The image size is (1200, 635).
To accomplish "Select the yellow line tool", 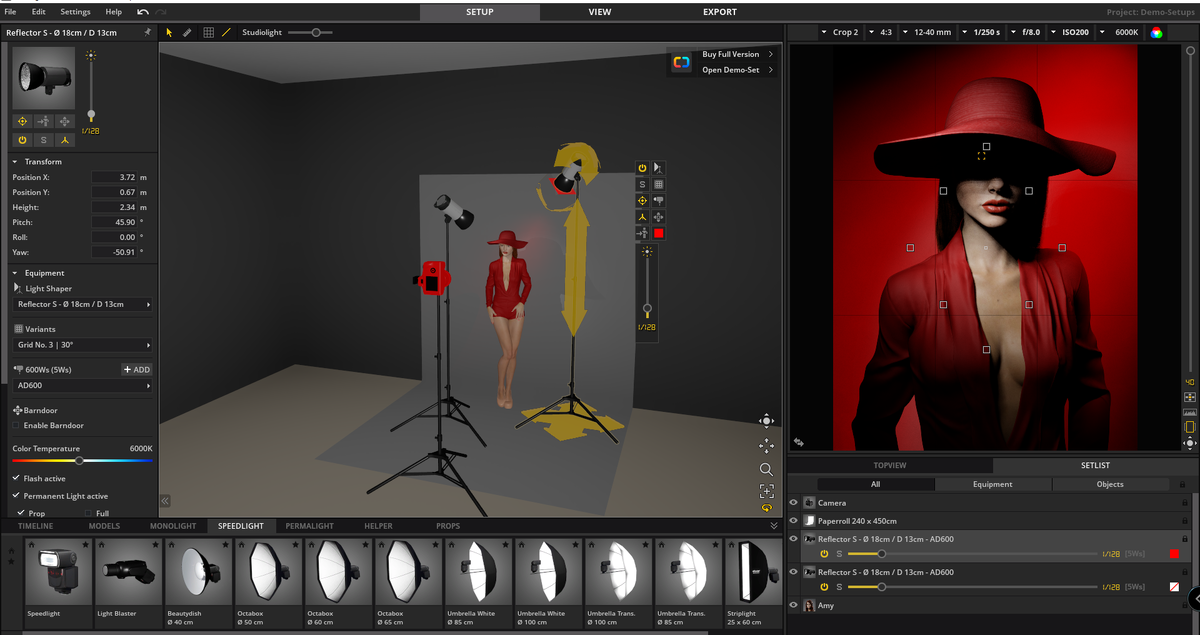I will click(226, 32).
